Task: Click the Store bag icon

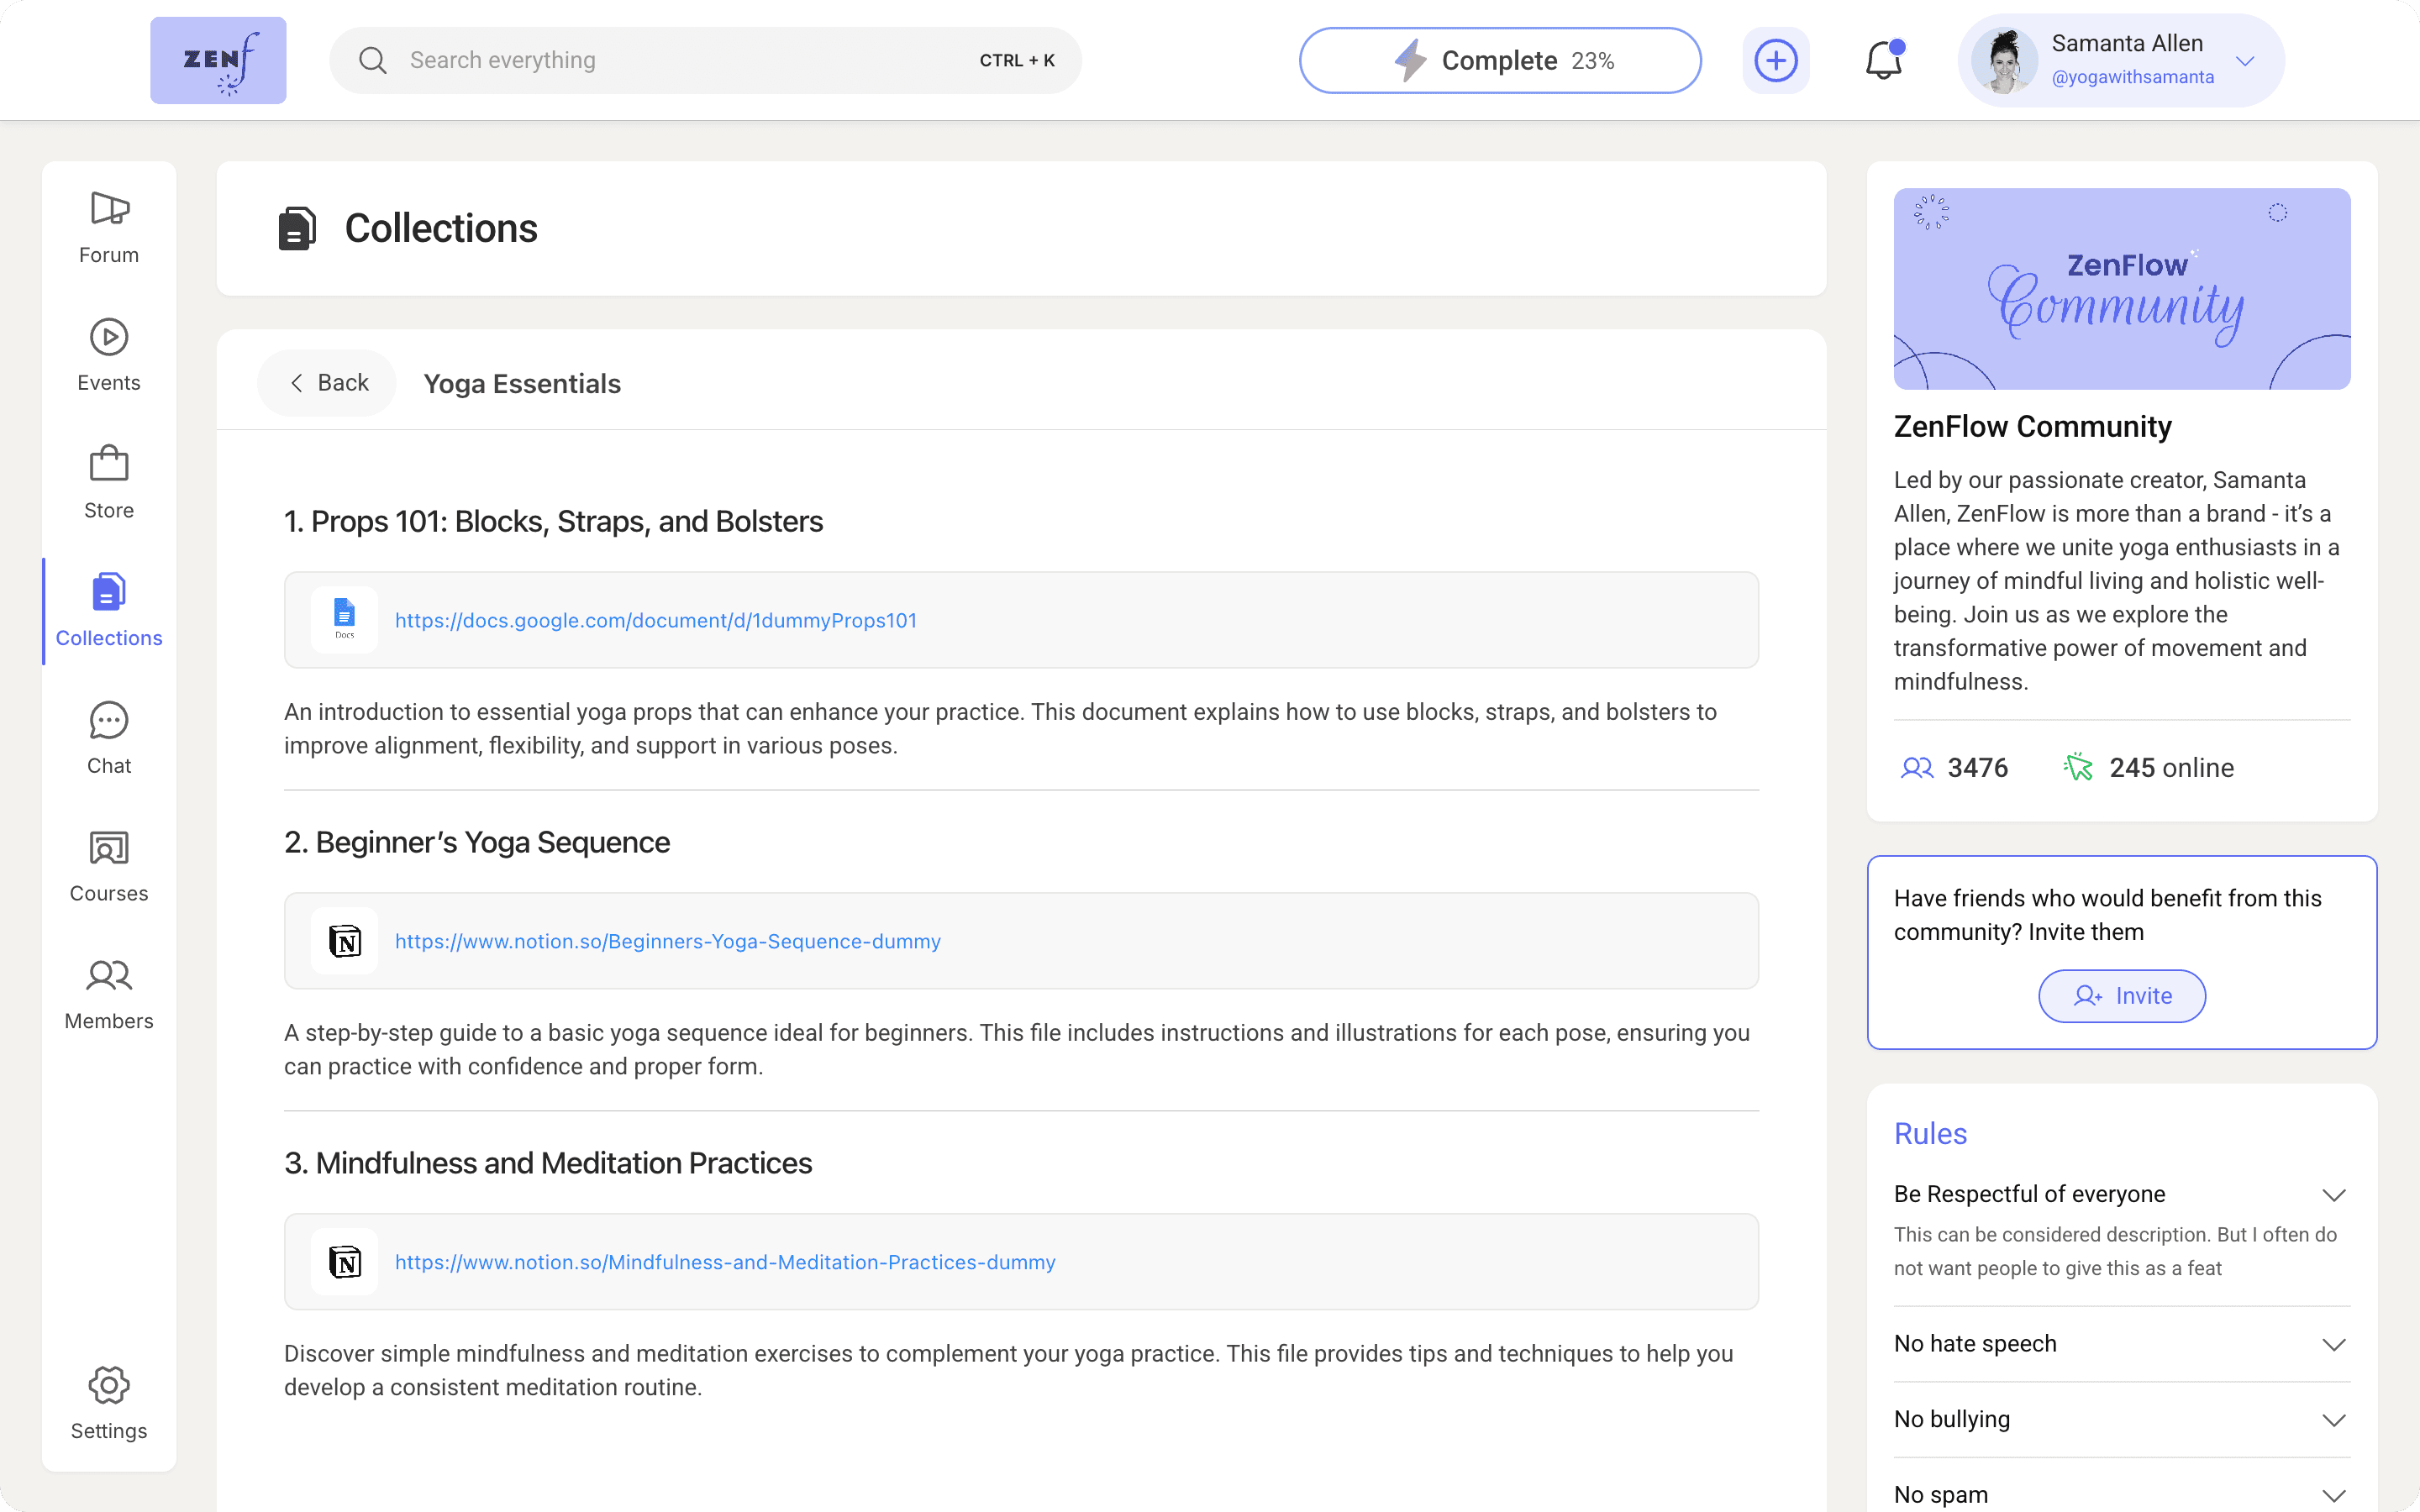Action: pos(109,463)
